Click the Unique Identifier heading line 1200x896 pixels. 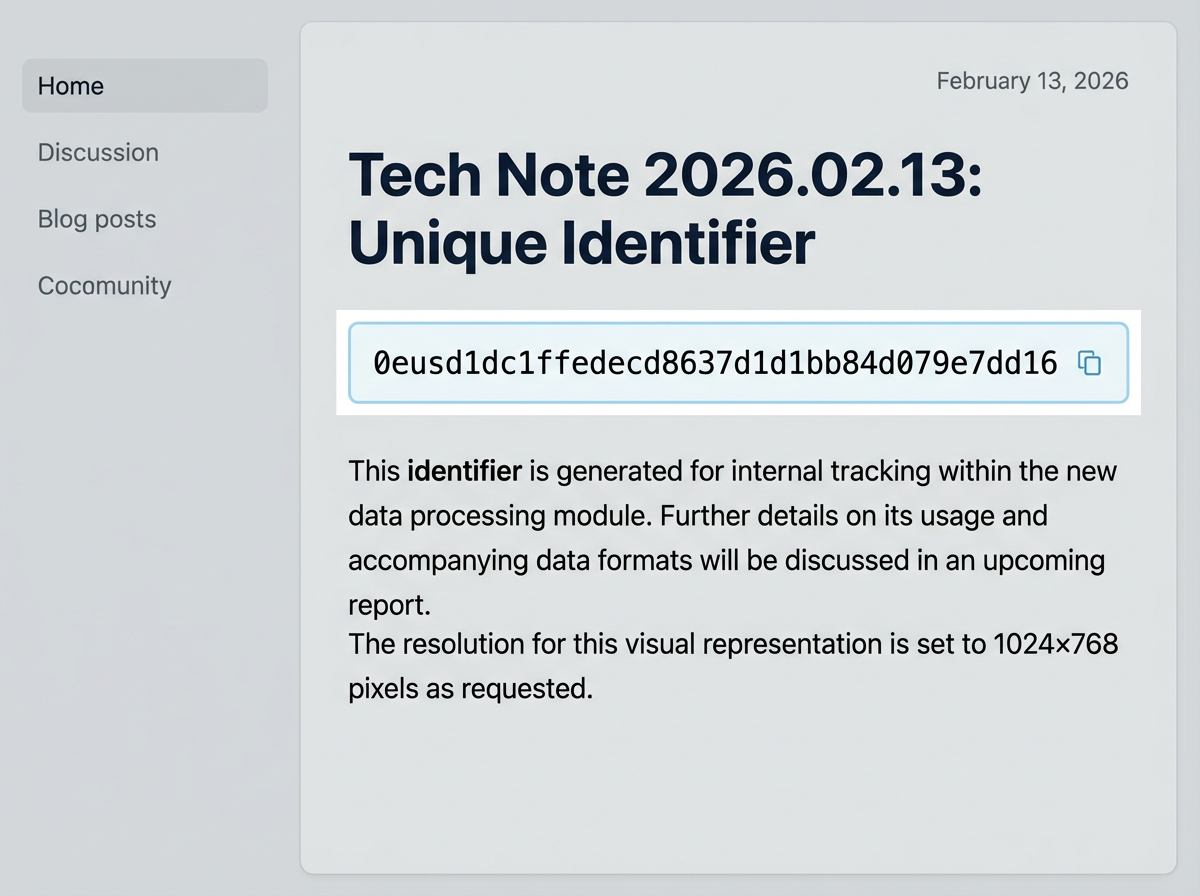581,241
